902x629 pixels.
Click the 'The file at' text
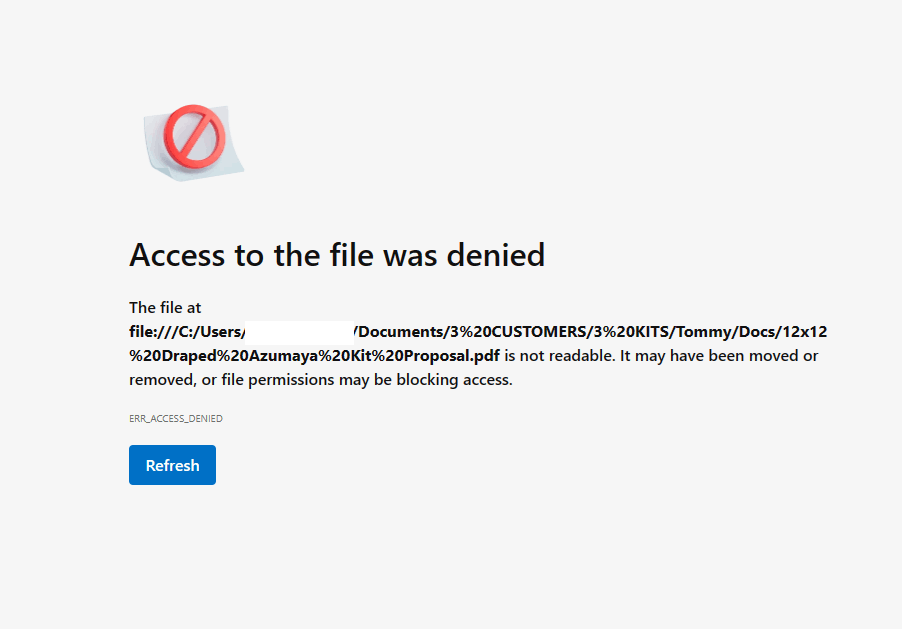tap(165, 308)
